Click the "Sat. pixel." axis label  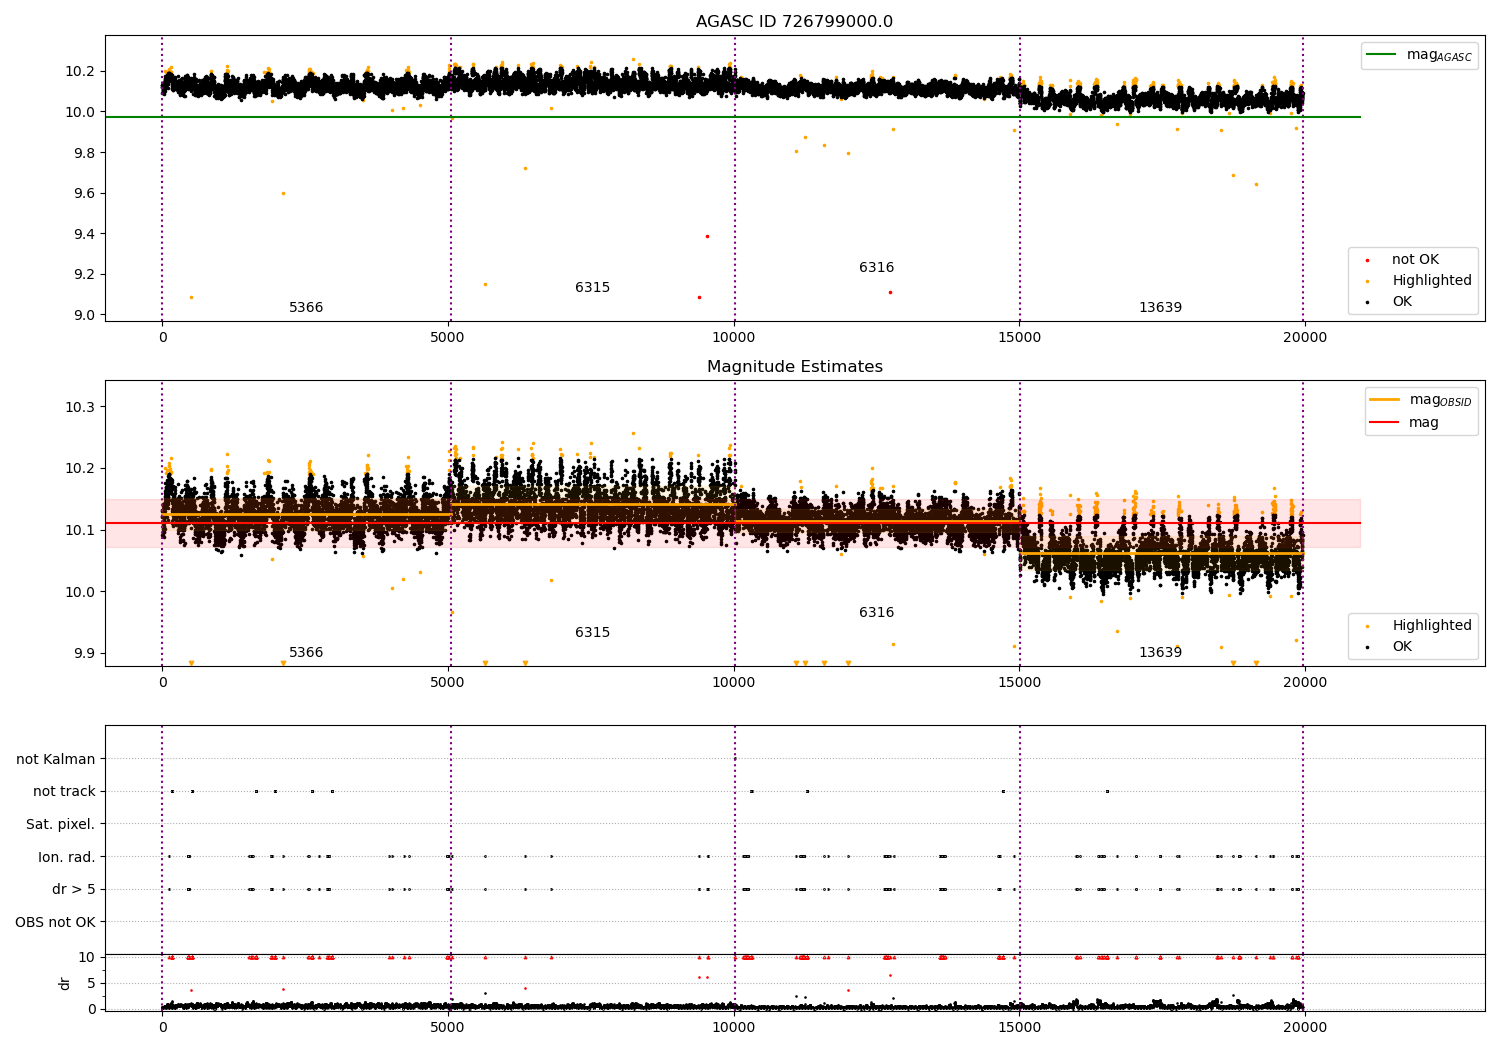61,825
